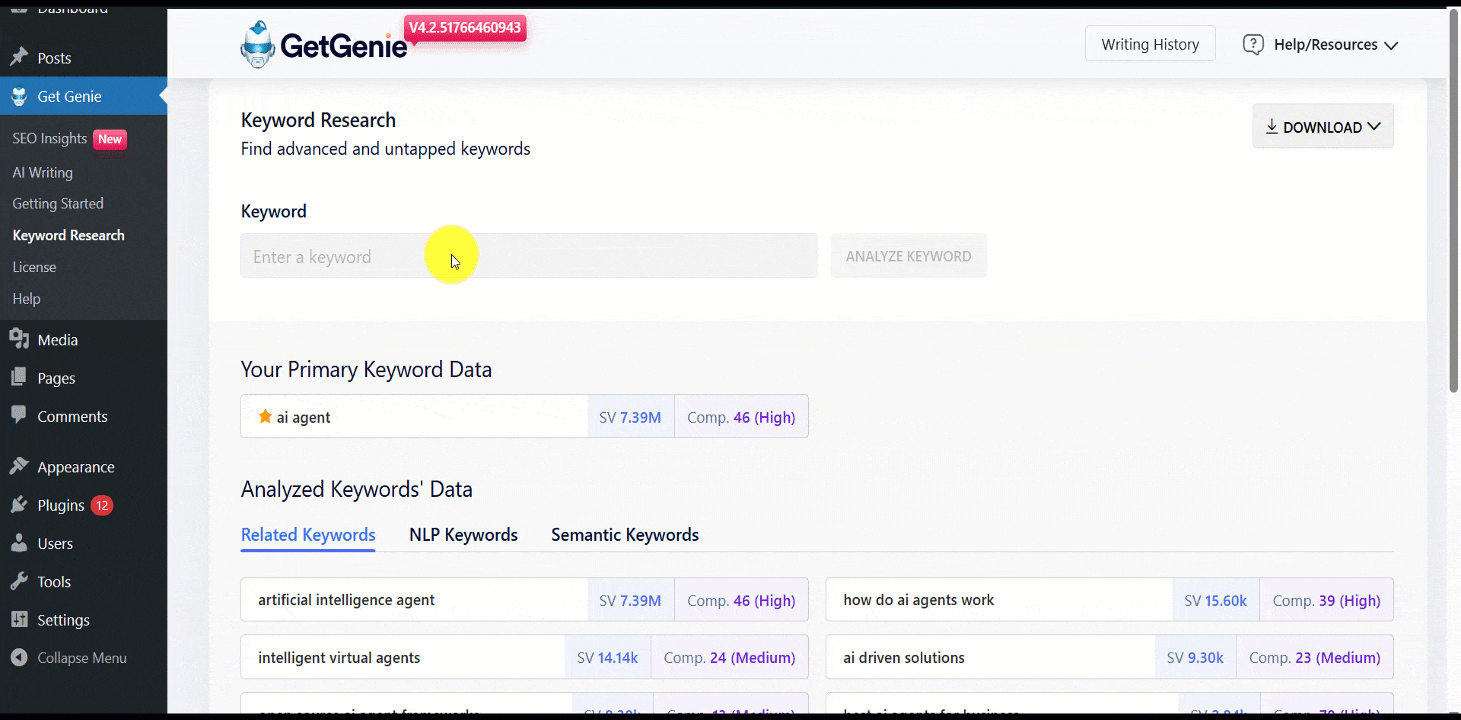Open the Media library sidebar icon

pos(20,339)
